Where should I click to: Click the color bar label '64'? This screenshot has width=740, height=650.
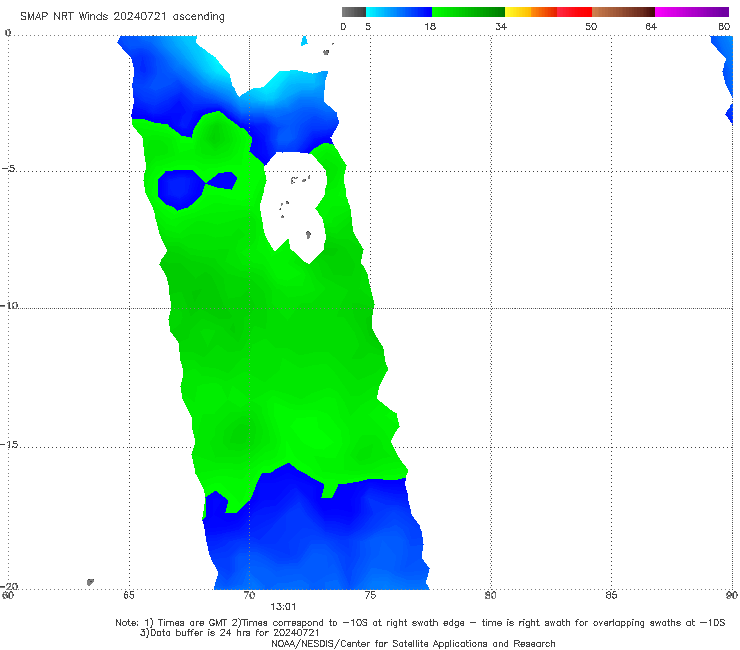click(x=651, y=26)
